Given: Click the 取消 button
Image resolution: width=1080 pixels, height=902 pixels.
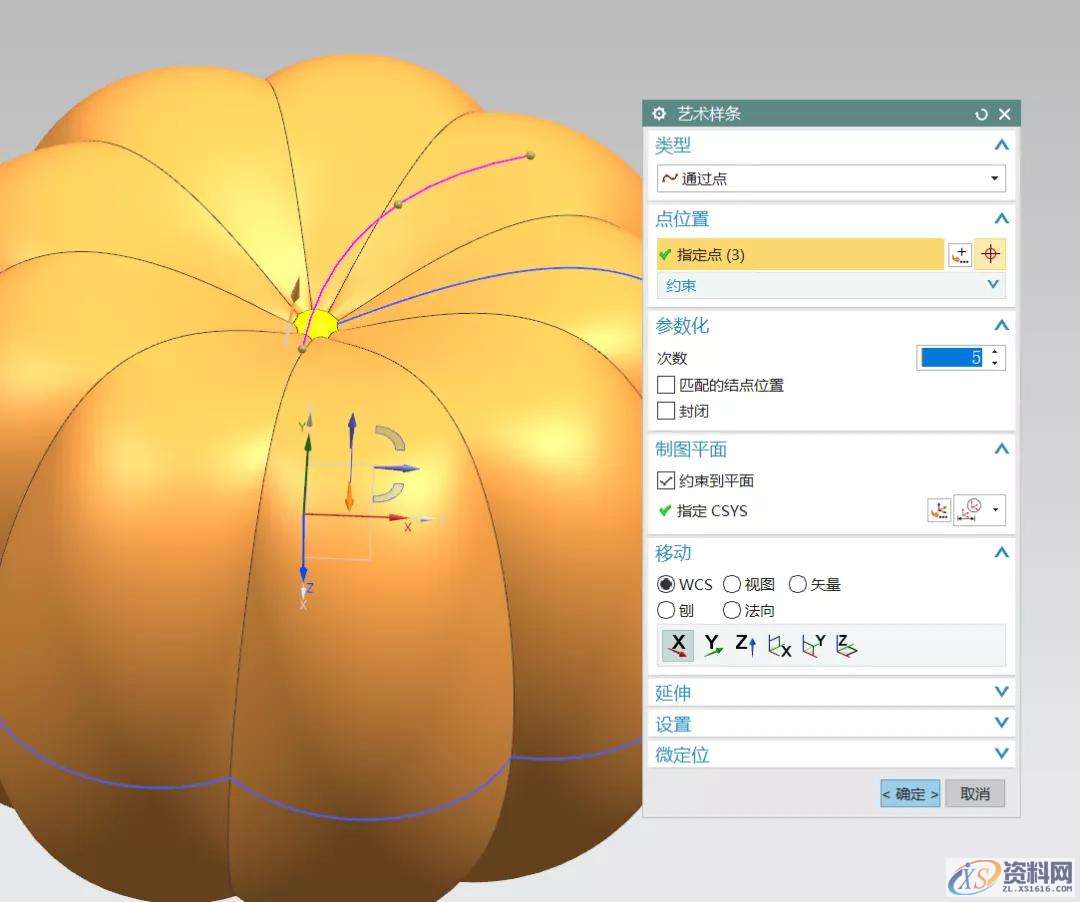Looking at the screenshot, I should (974, 793).
